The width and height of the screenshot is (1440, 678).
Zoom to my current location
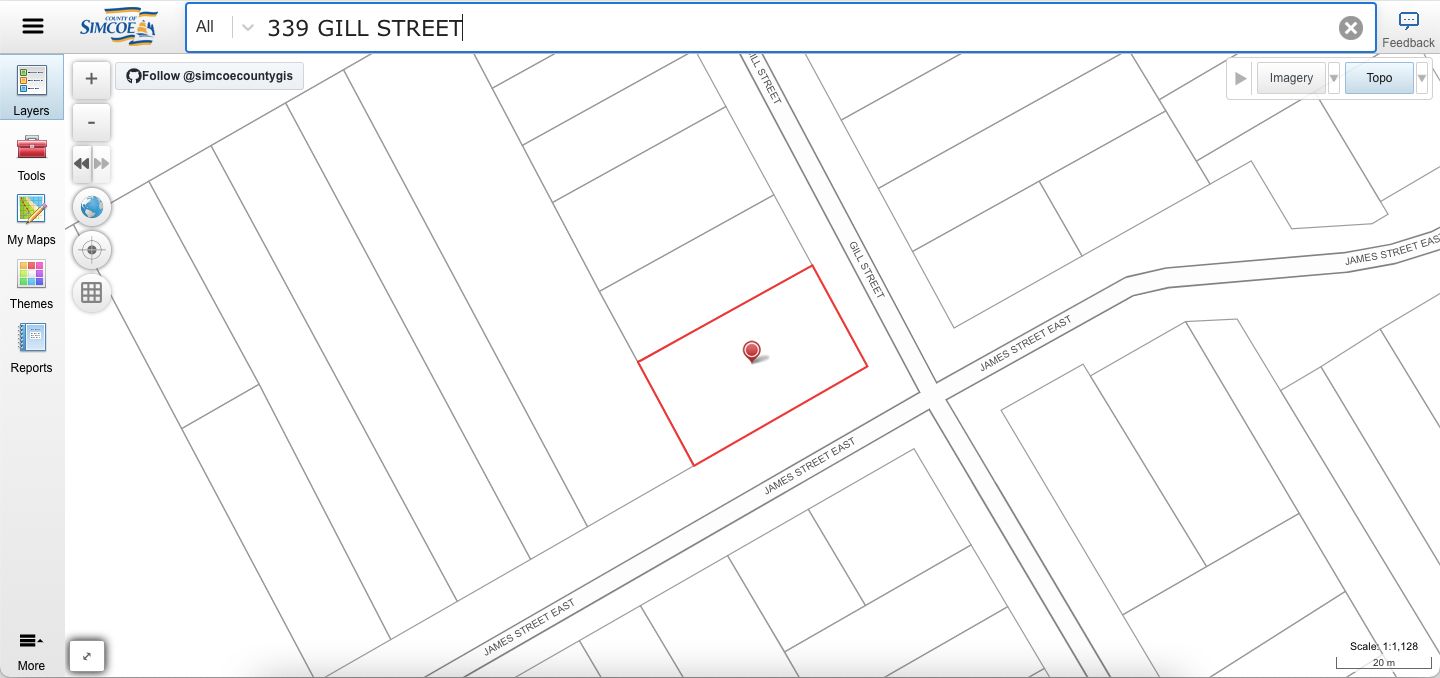pyautogui.click(x=92, y=250)
